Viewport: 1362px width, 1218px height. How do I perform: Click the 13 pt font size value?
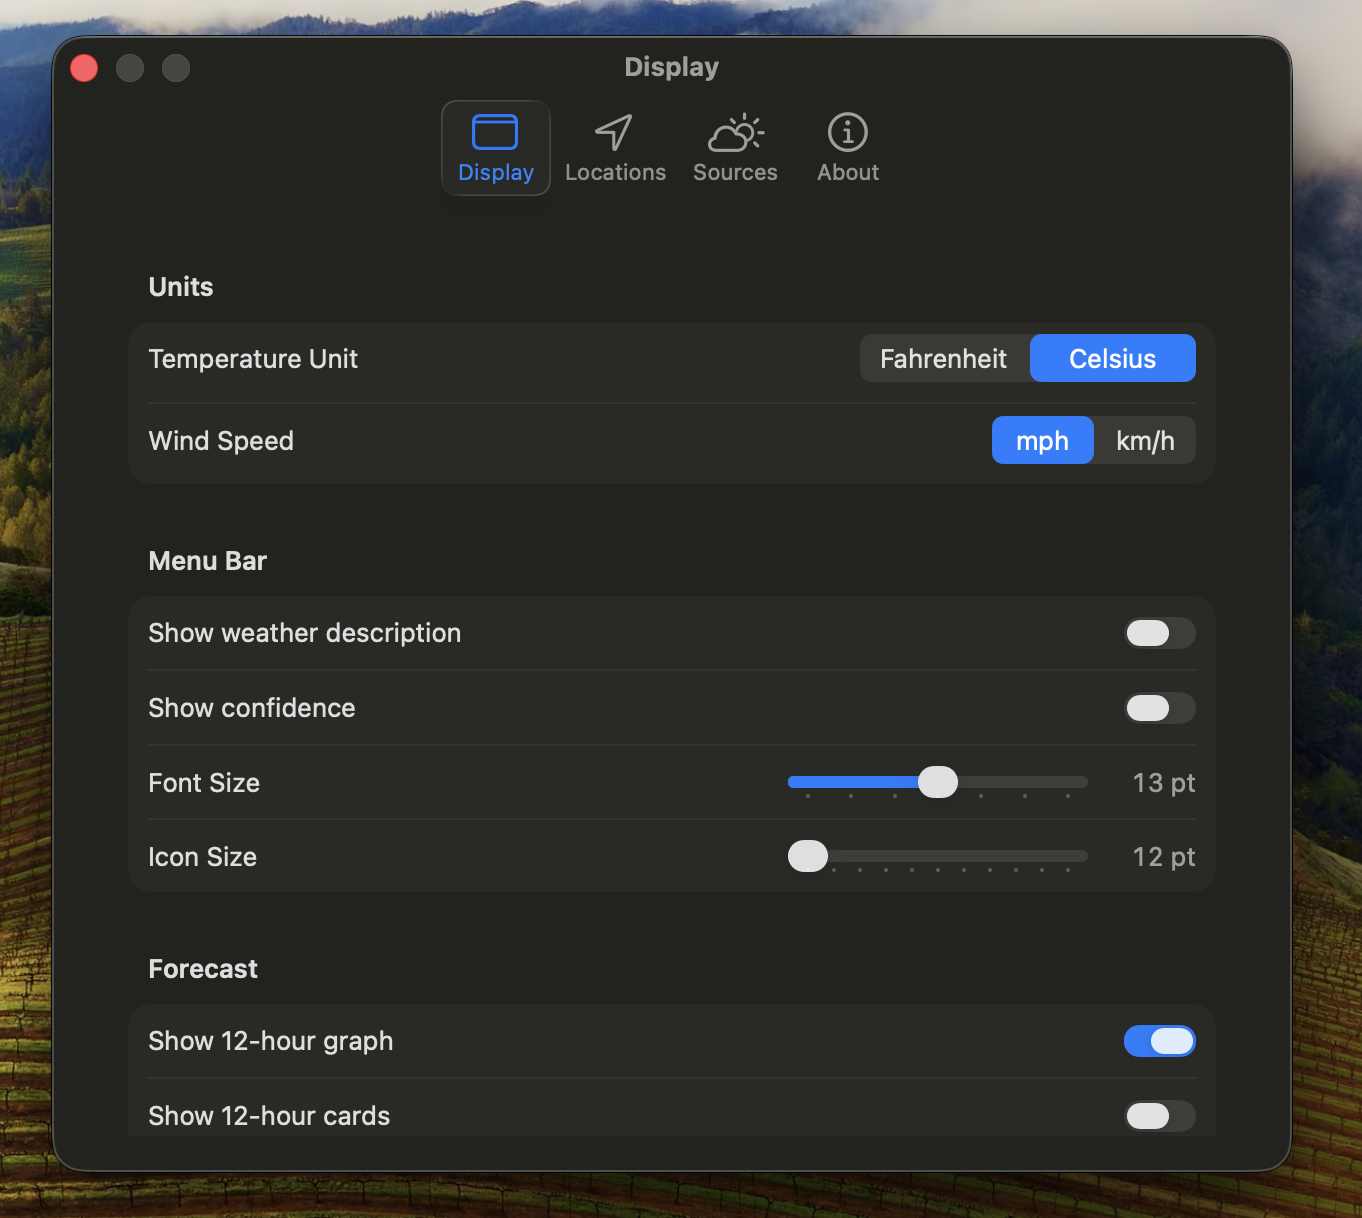(x=1164, y=783)
